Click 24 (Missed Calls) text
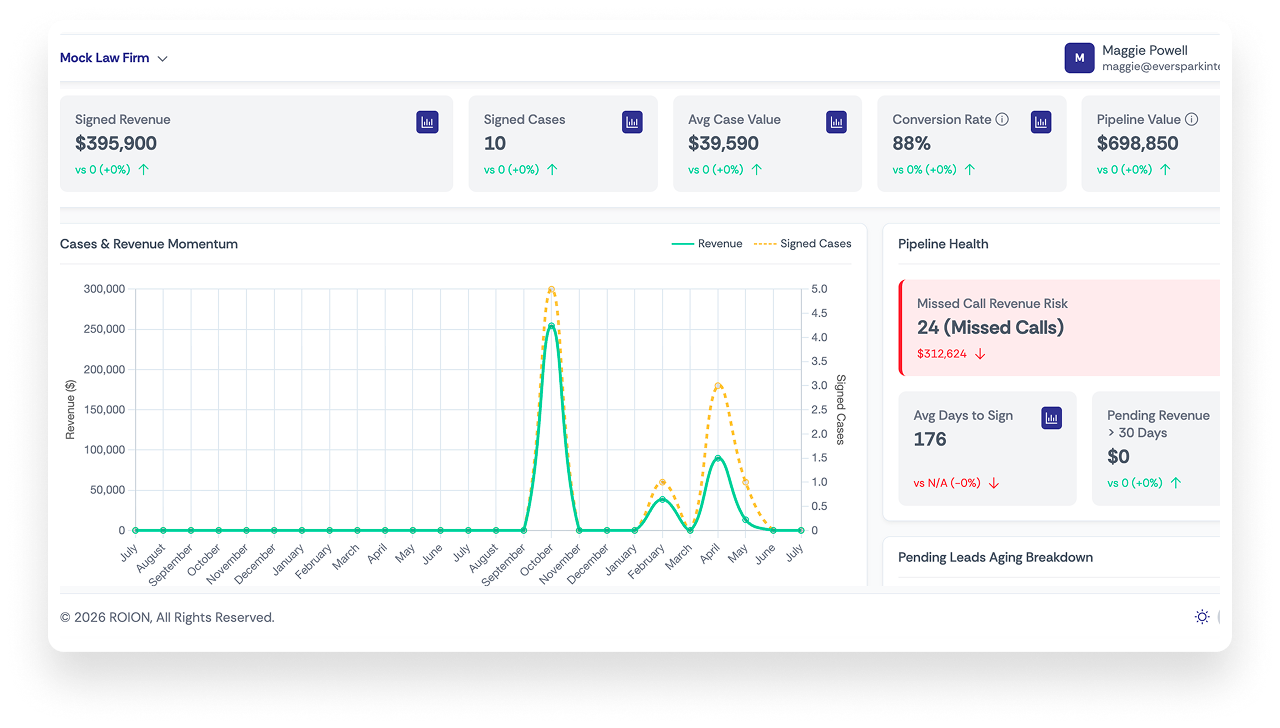Viewport: 1280px width, 728px height. coord(990,327)
